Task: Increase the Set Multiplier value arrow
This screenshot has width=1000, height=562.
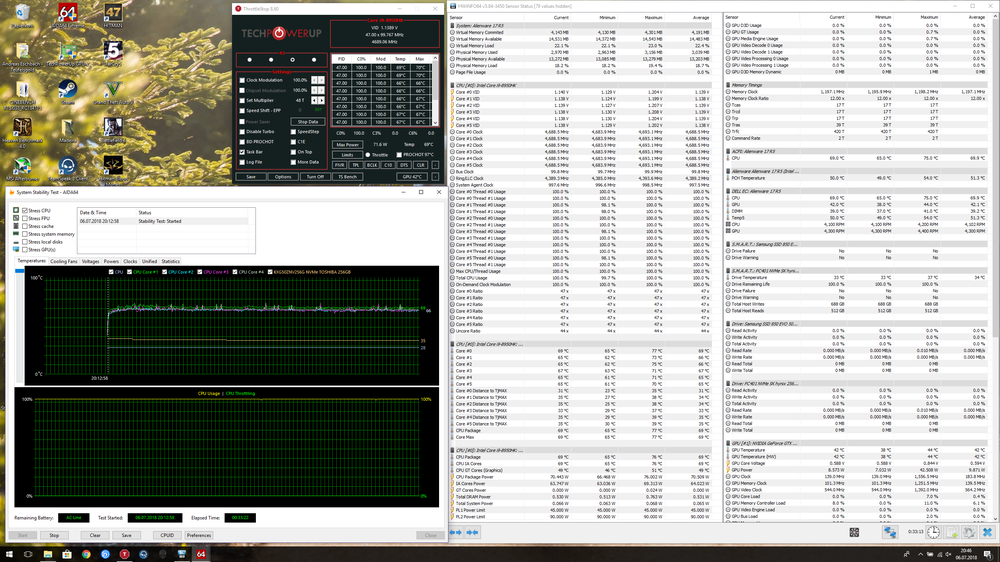Action: [319, 98]
